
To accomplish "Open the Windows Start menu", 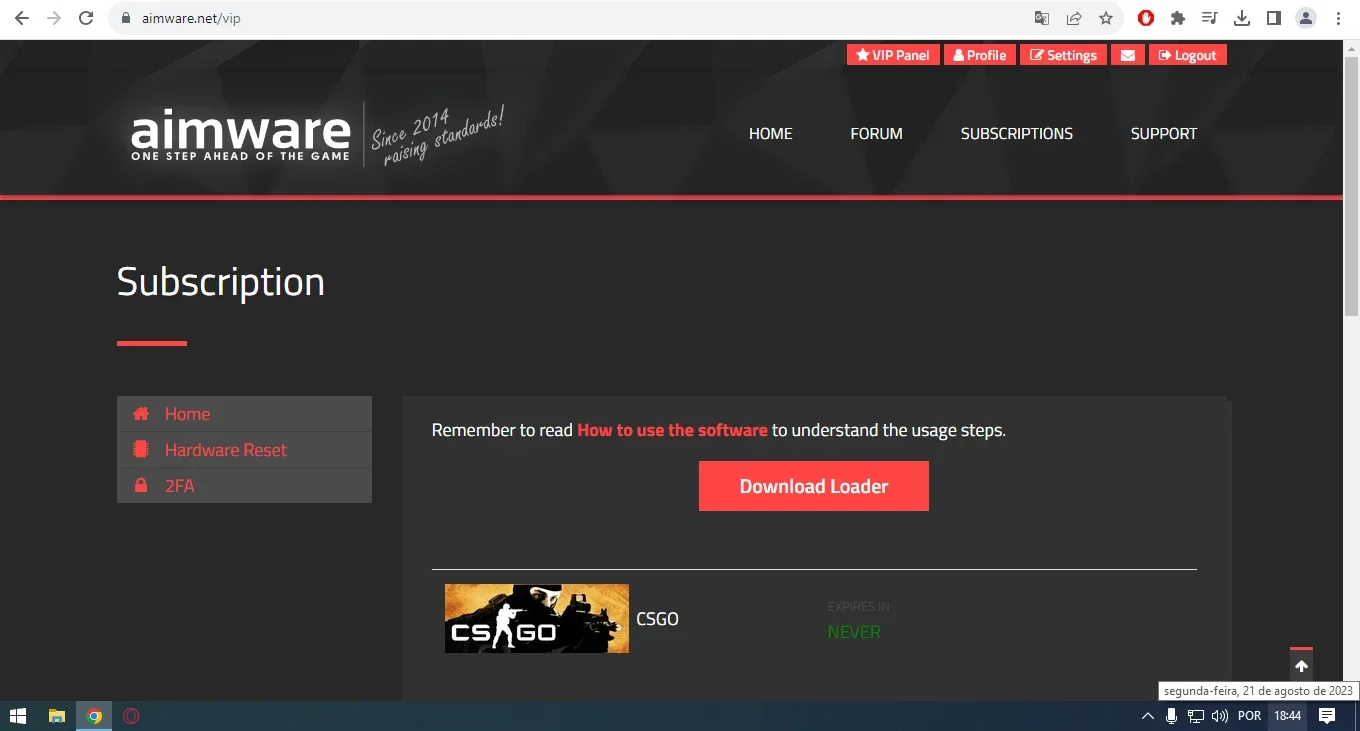I will (18, 716).
